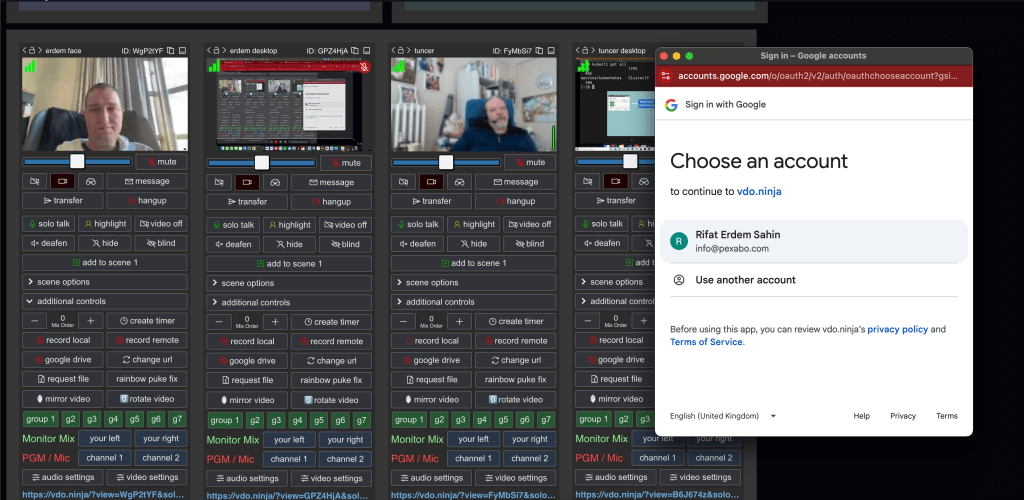Click the window icon beside ID GPZ4HjA
The image size is (1024, 500).
(x=368, y=50)
